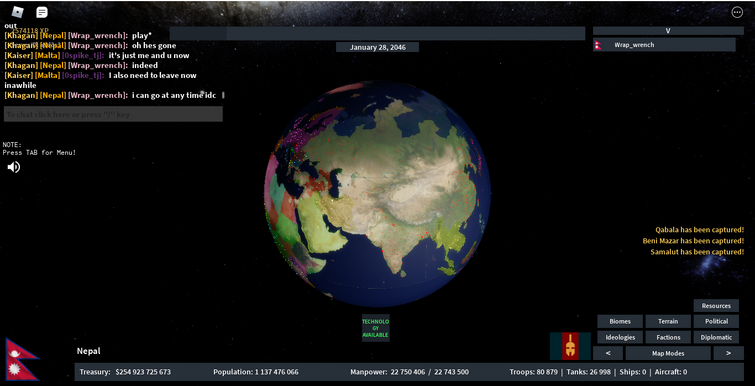This screenshot has height=386, width=755.
Task: Switch to the Political map mode
Action: [716, 322]
